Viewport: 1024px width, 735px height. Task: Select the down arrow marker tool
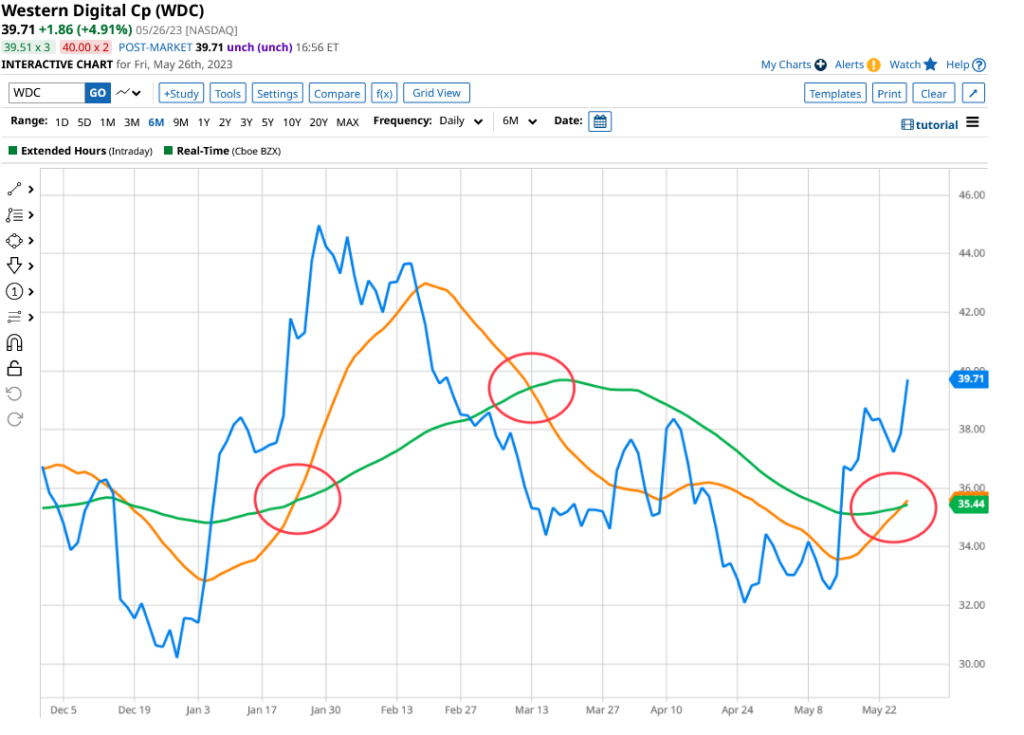[x=15, y=266]
